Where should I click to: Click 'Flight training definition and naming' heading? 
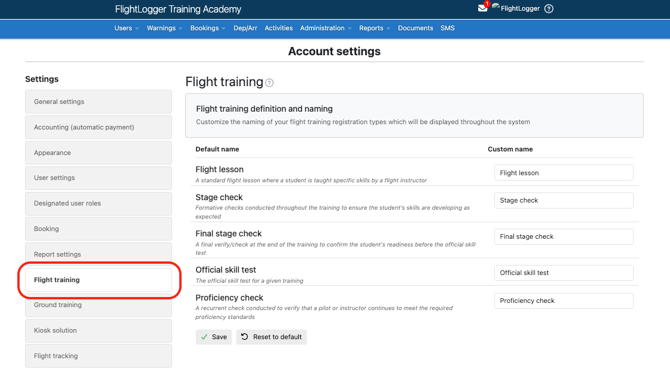[x=264, y=109]
